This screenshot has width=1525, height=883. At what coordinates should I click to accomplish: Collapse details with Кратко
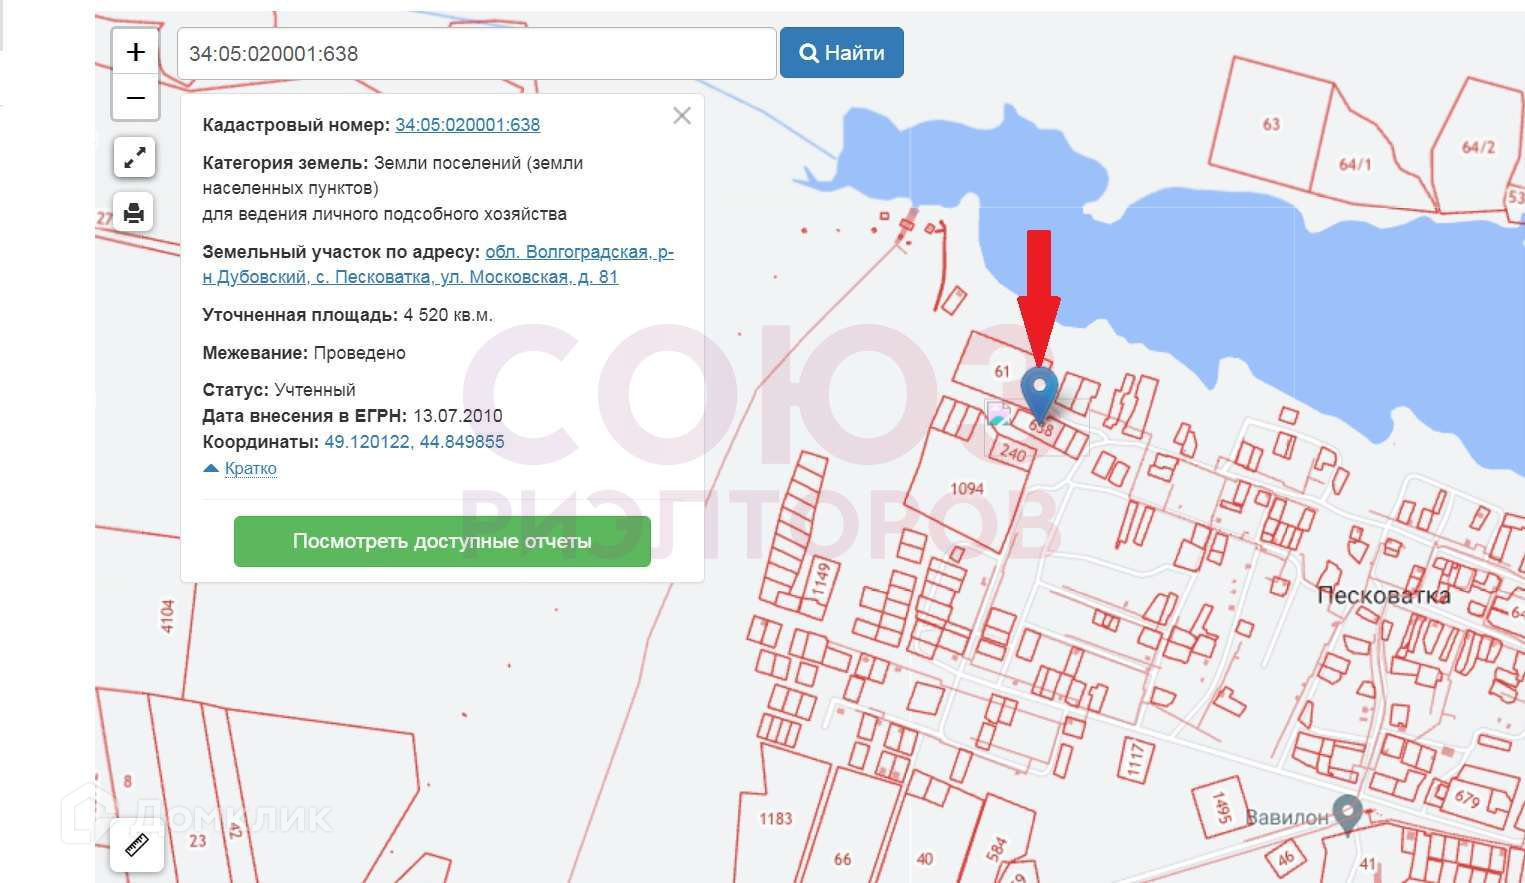pos(250,469)
